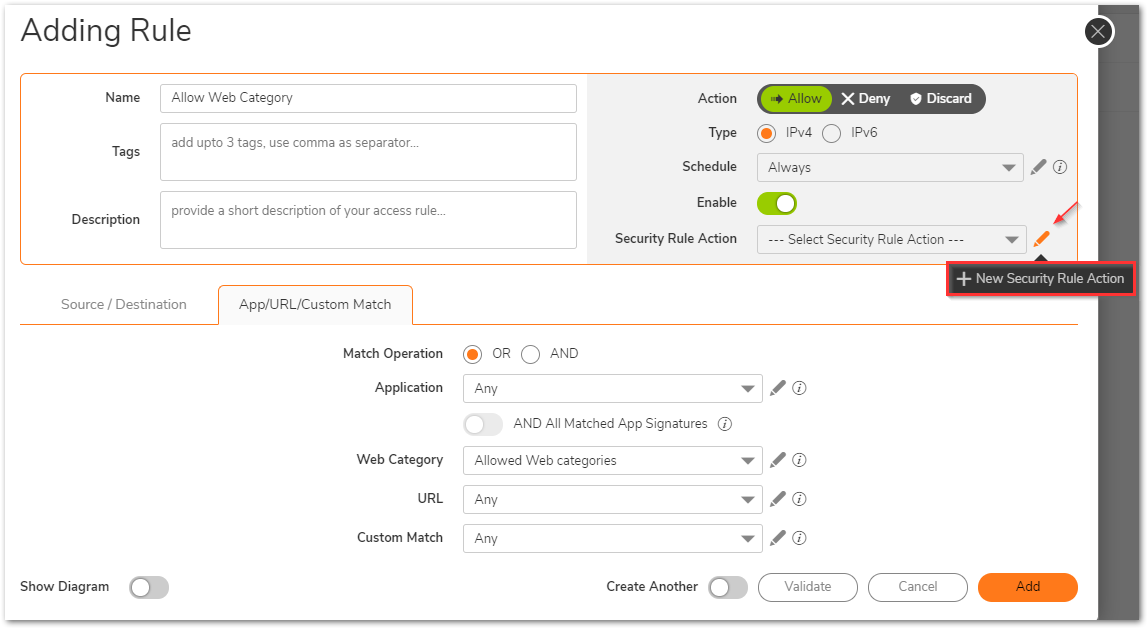Screen dimensions: 1148x629
Task: Click pencil icon beside Web Category
Action: point(778,460)
